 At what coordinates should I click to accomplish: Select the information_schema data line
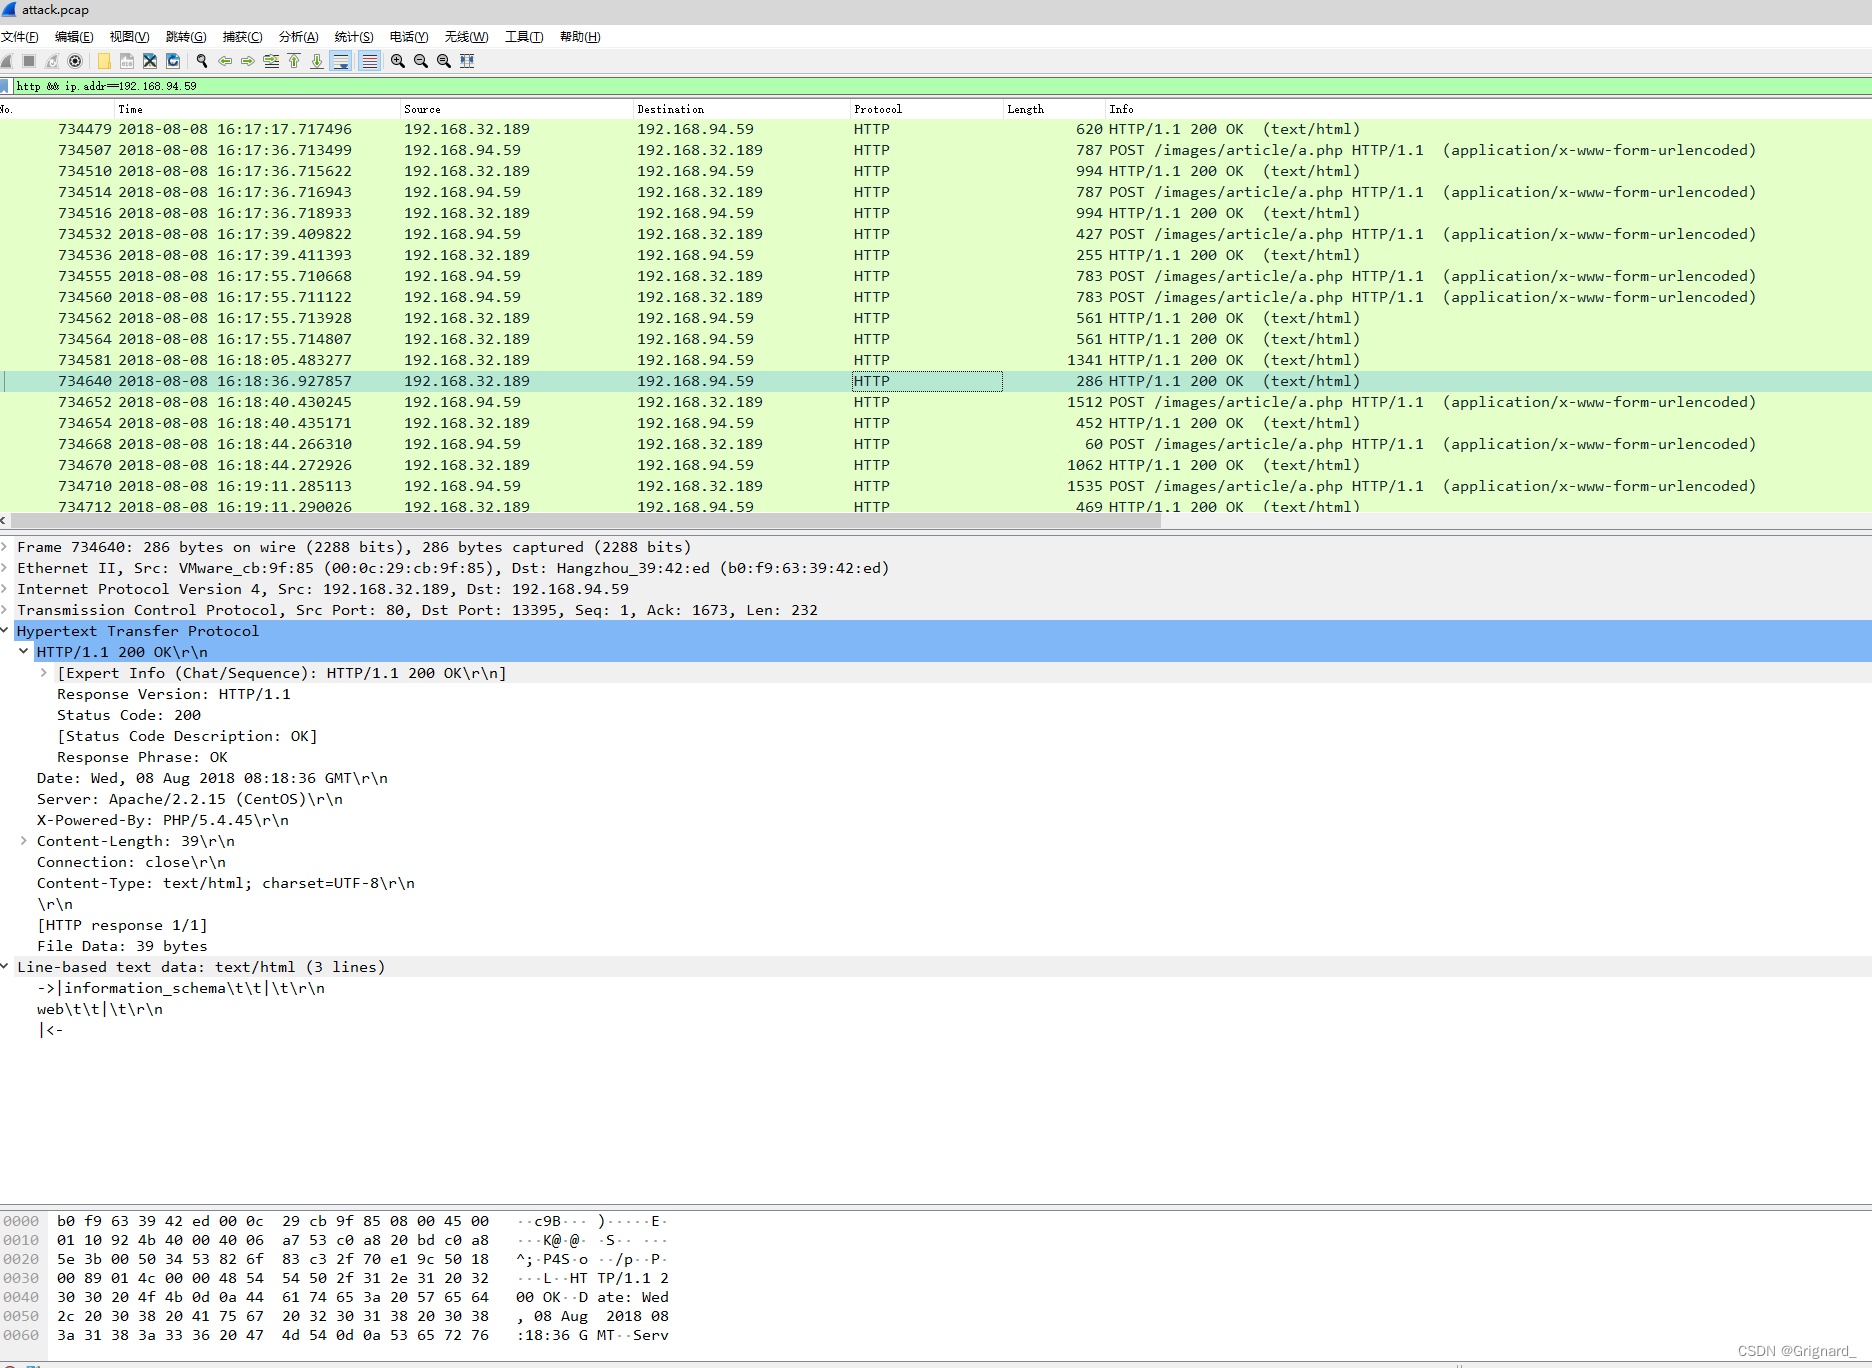181,988
